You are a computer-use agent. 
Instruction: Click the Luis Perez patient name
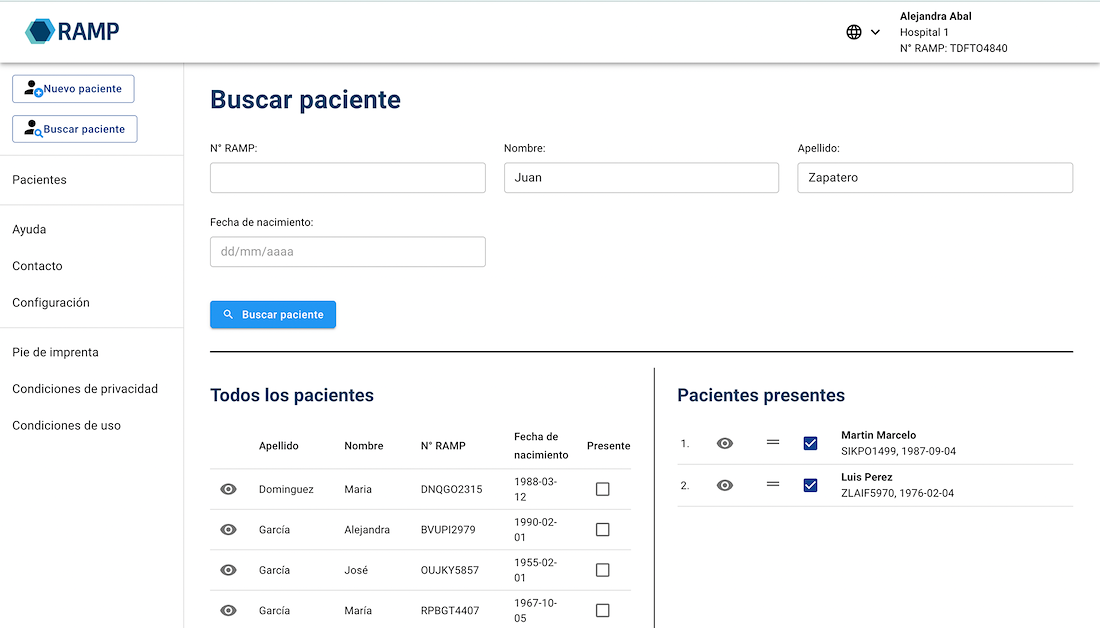pos(866,477)
